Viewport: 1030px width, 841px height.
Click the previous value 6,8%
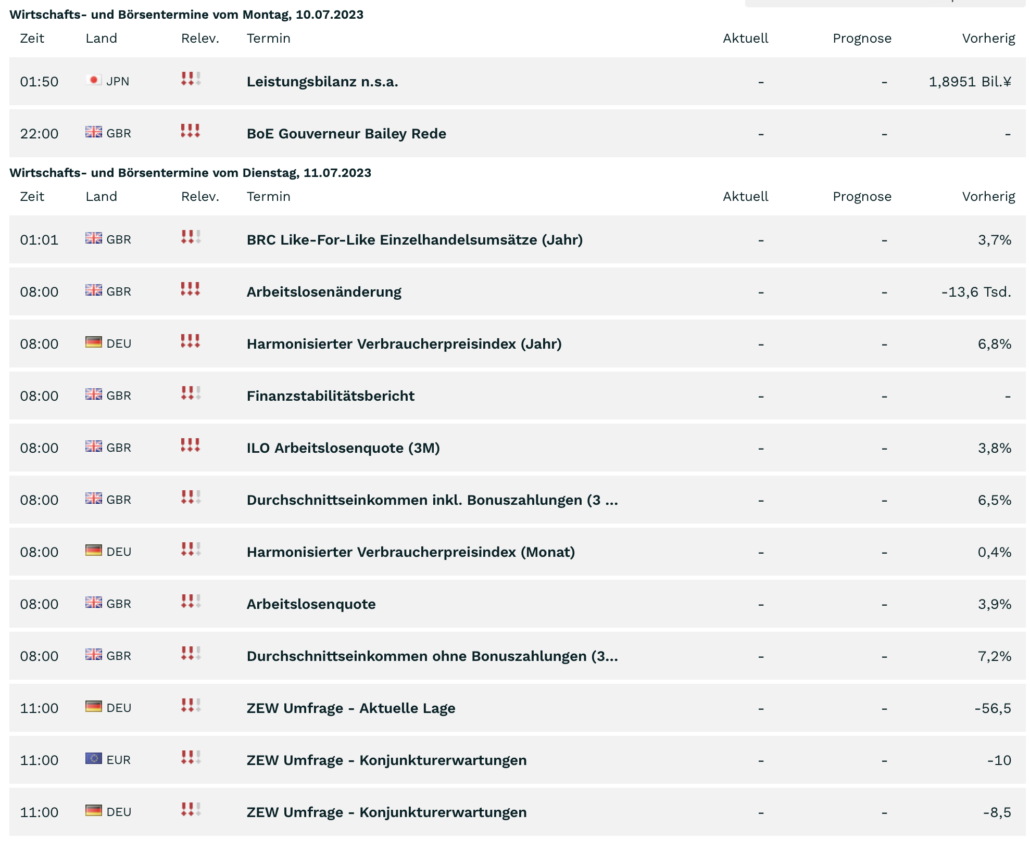(995, 344)
